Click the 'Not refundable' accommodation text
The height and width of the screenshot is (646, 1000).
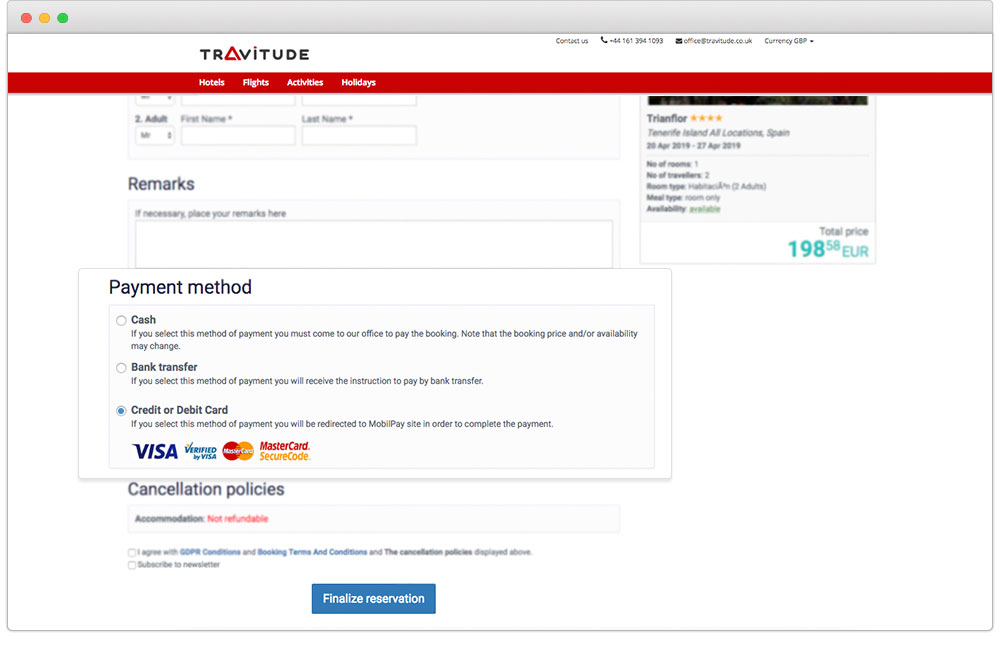coord(238,519)
